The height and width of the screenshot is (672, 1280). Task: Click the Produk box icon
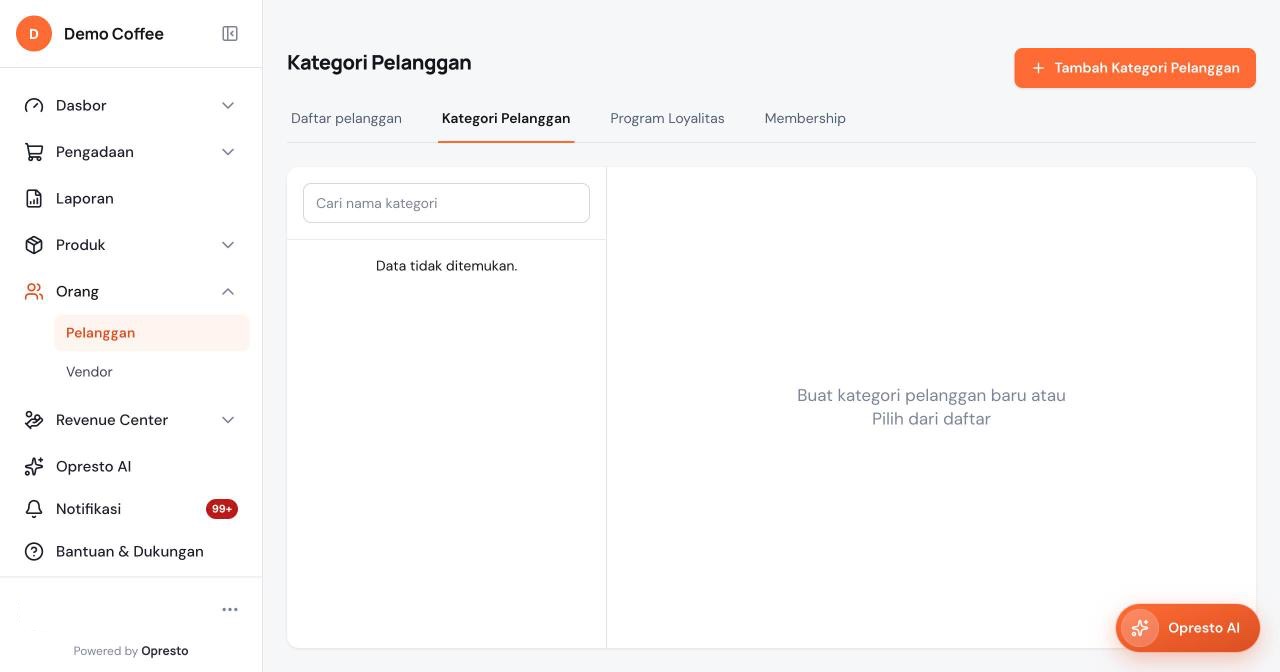point(34,245)
